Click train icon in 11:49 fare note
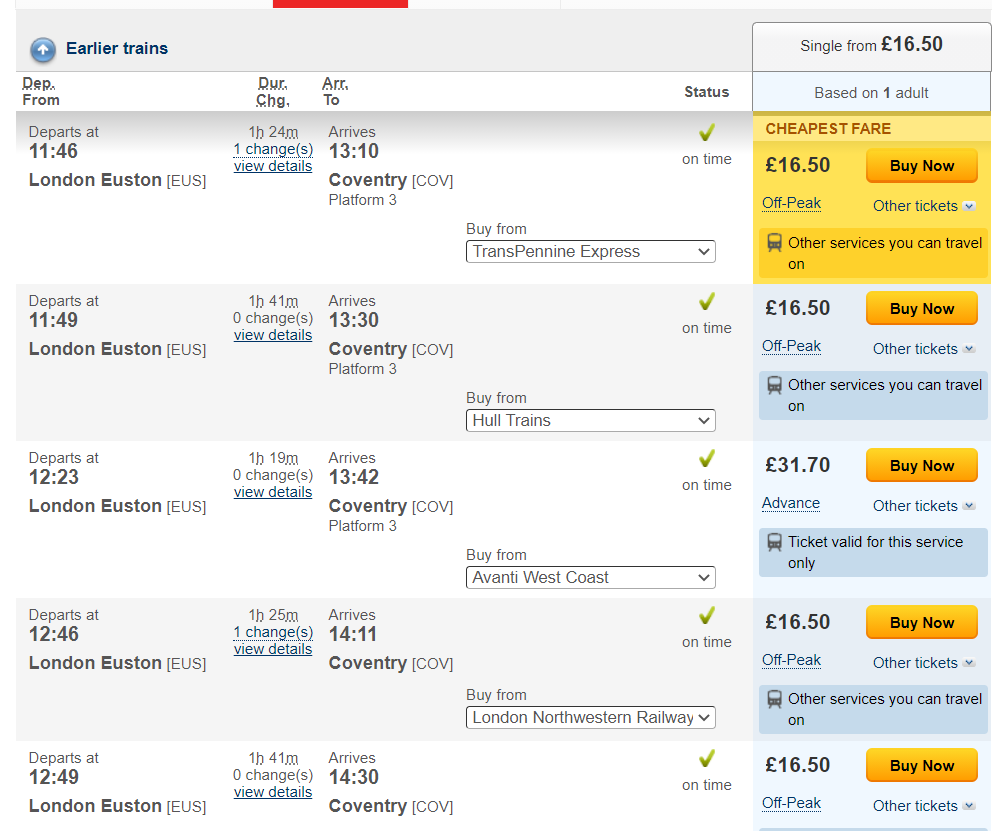This screenshot has height=831, width=992. [774, 385]
